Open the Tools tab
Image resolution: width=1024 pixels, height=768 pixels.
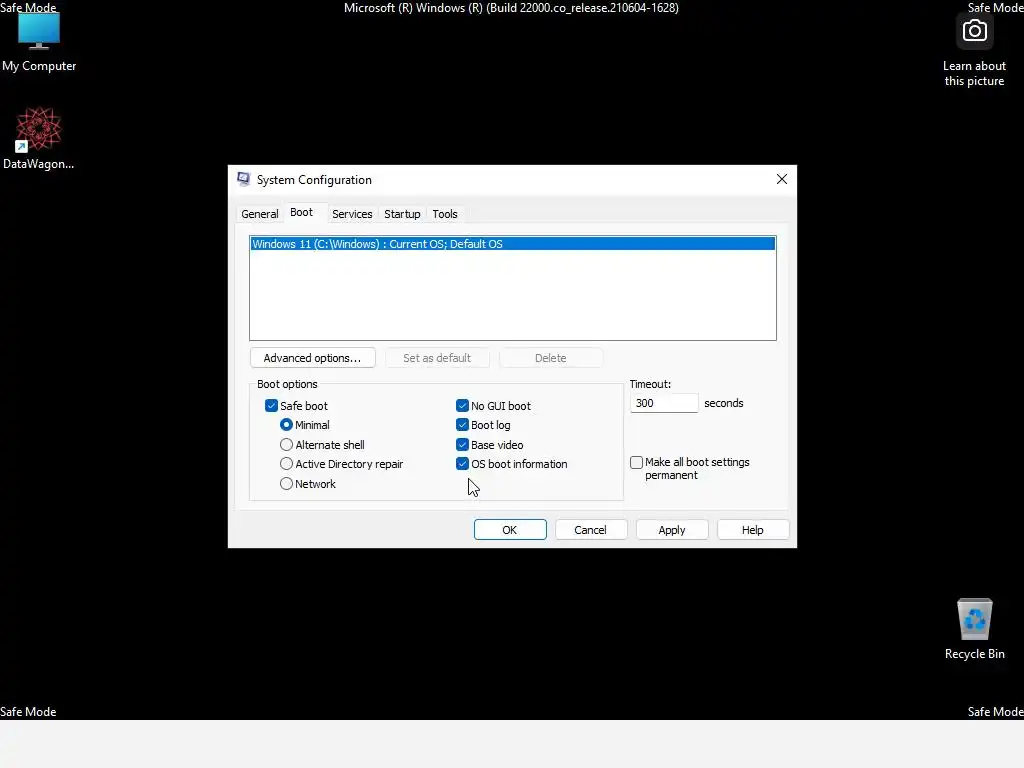(x=445, y=214)
